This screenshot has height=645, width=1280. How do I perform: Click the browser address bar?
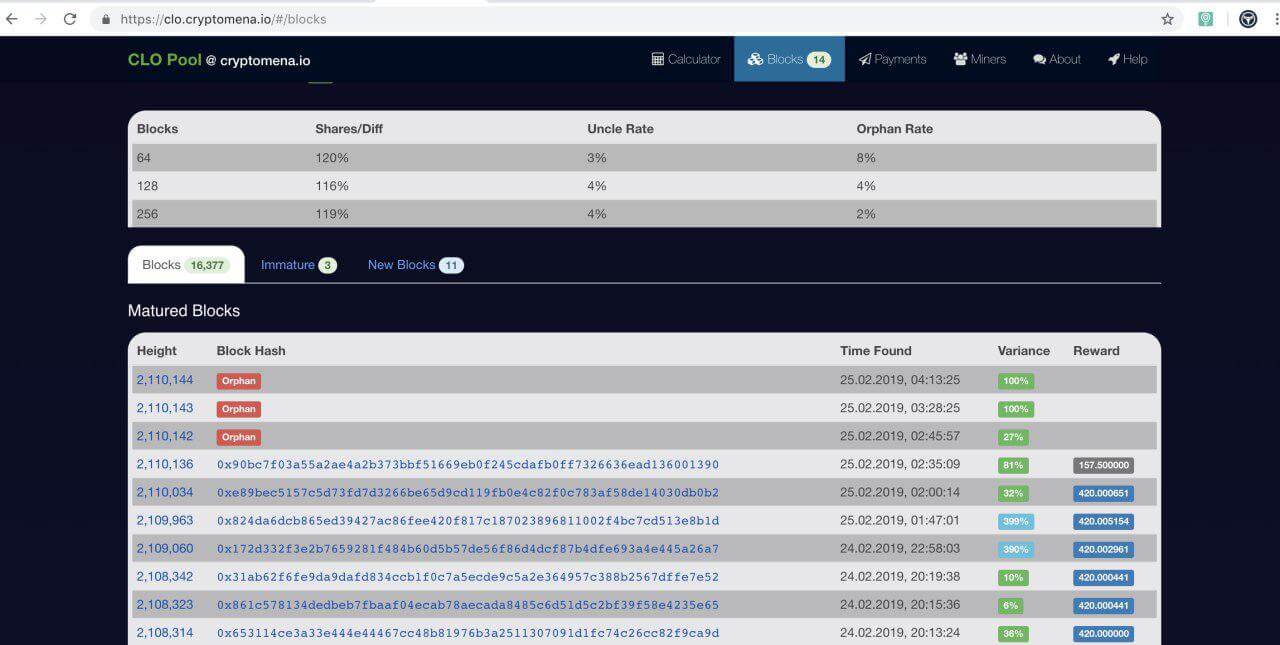click(x=600, y=19)
